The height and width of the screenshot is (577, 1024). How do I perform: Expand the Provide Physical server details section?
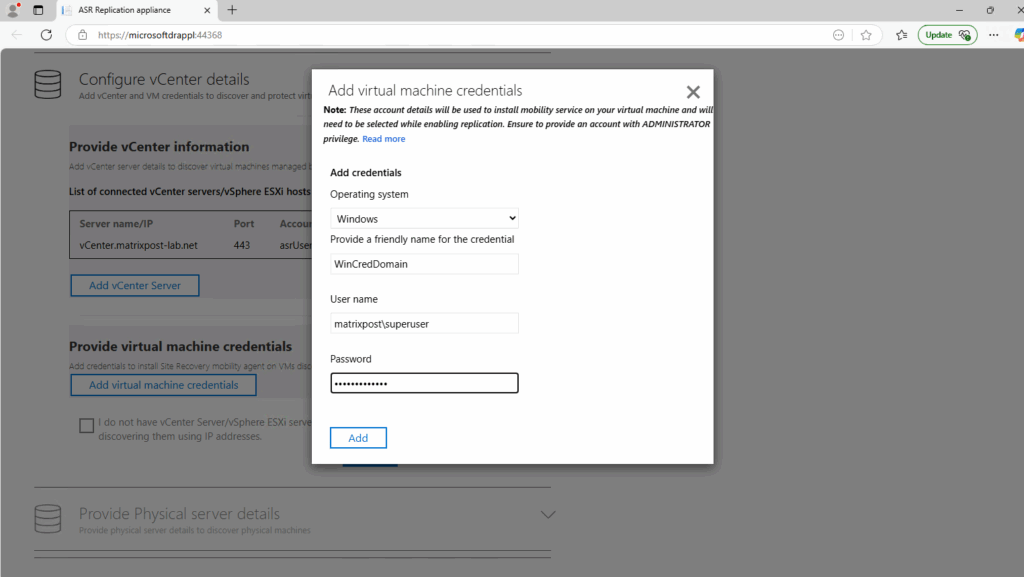coord(548,514)
